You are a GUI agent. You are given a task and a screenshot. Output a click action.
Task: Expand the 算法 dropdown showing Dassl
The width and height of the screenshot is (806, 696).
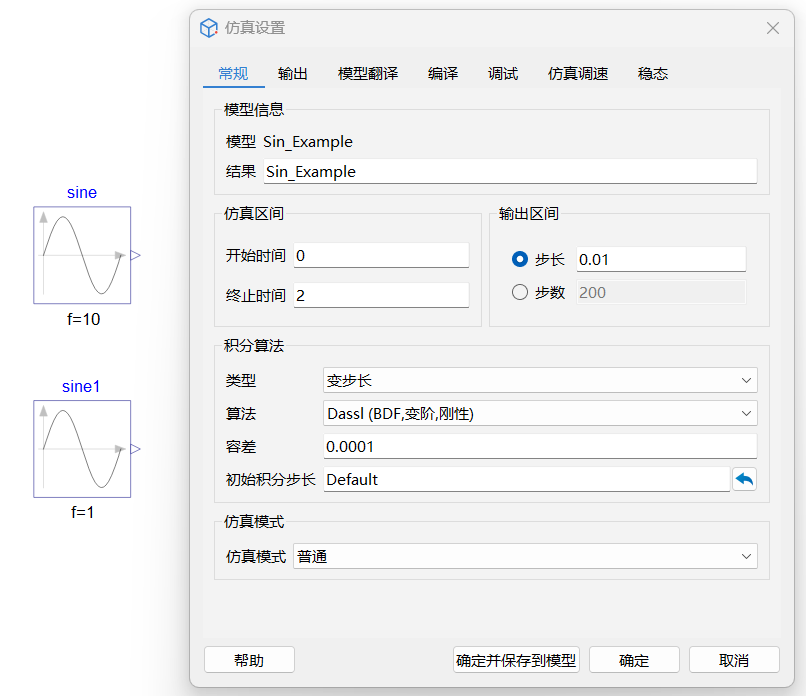point(540,413)
